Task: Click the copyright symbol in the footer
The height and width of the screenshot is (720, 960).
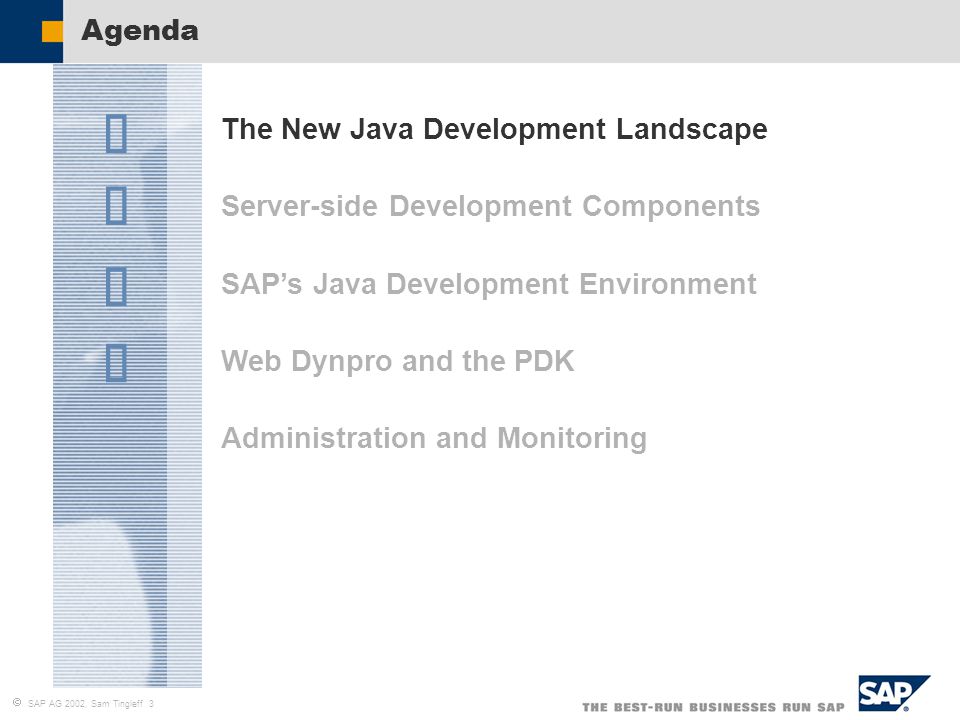Action: pyautogui.click(x=17, y=703)
